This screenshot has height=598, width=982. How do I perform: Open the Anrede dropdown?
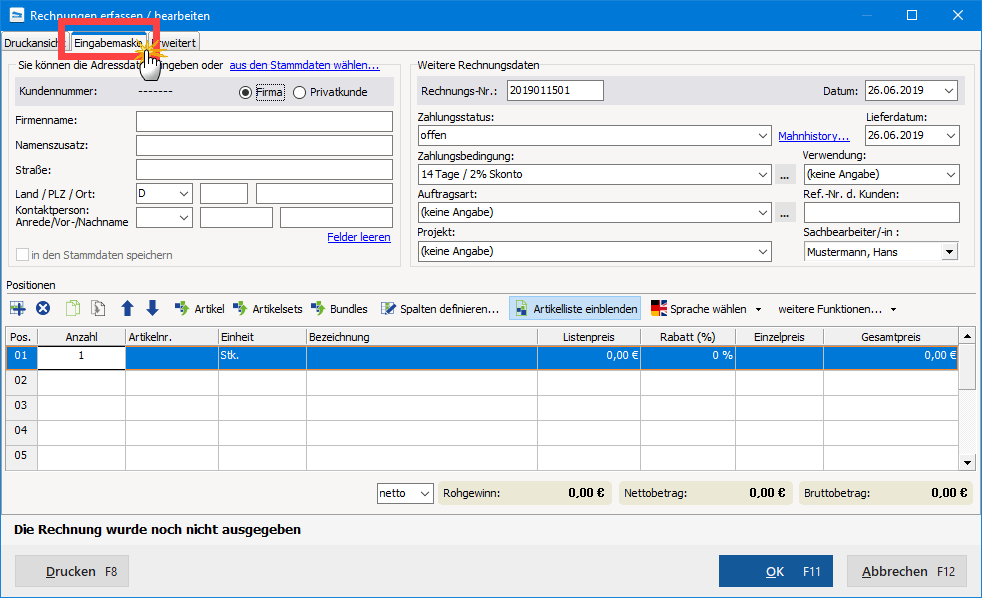[x=164, y=217]
